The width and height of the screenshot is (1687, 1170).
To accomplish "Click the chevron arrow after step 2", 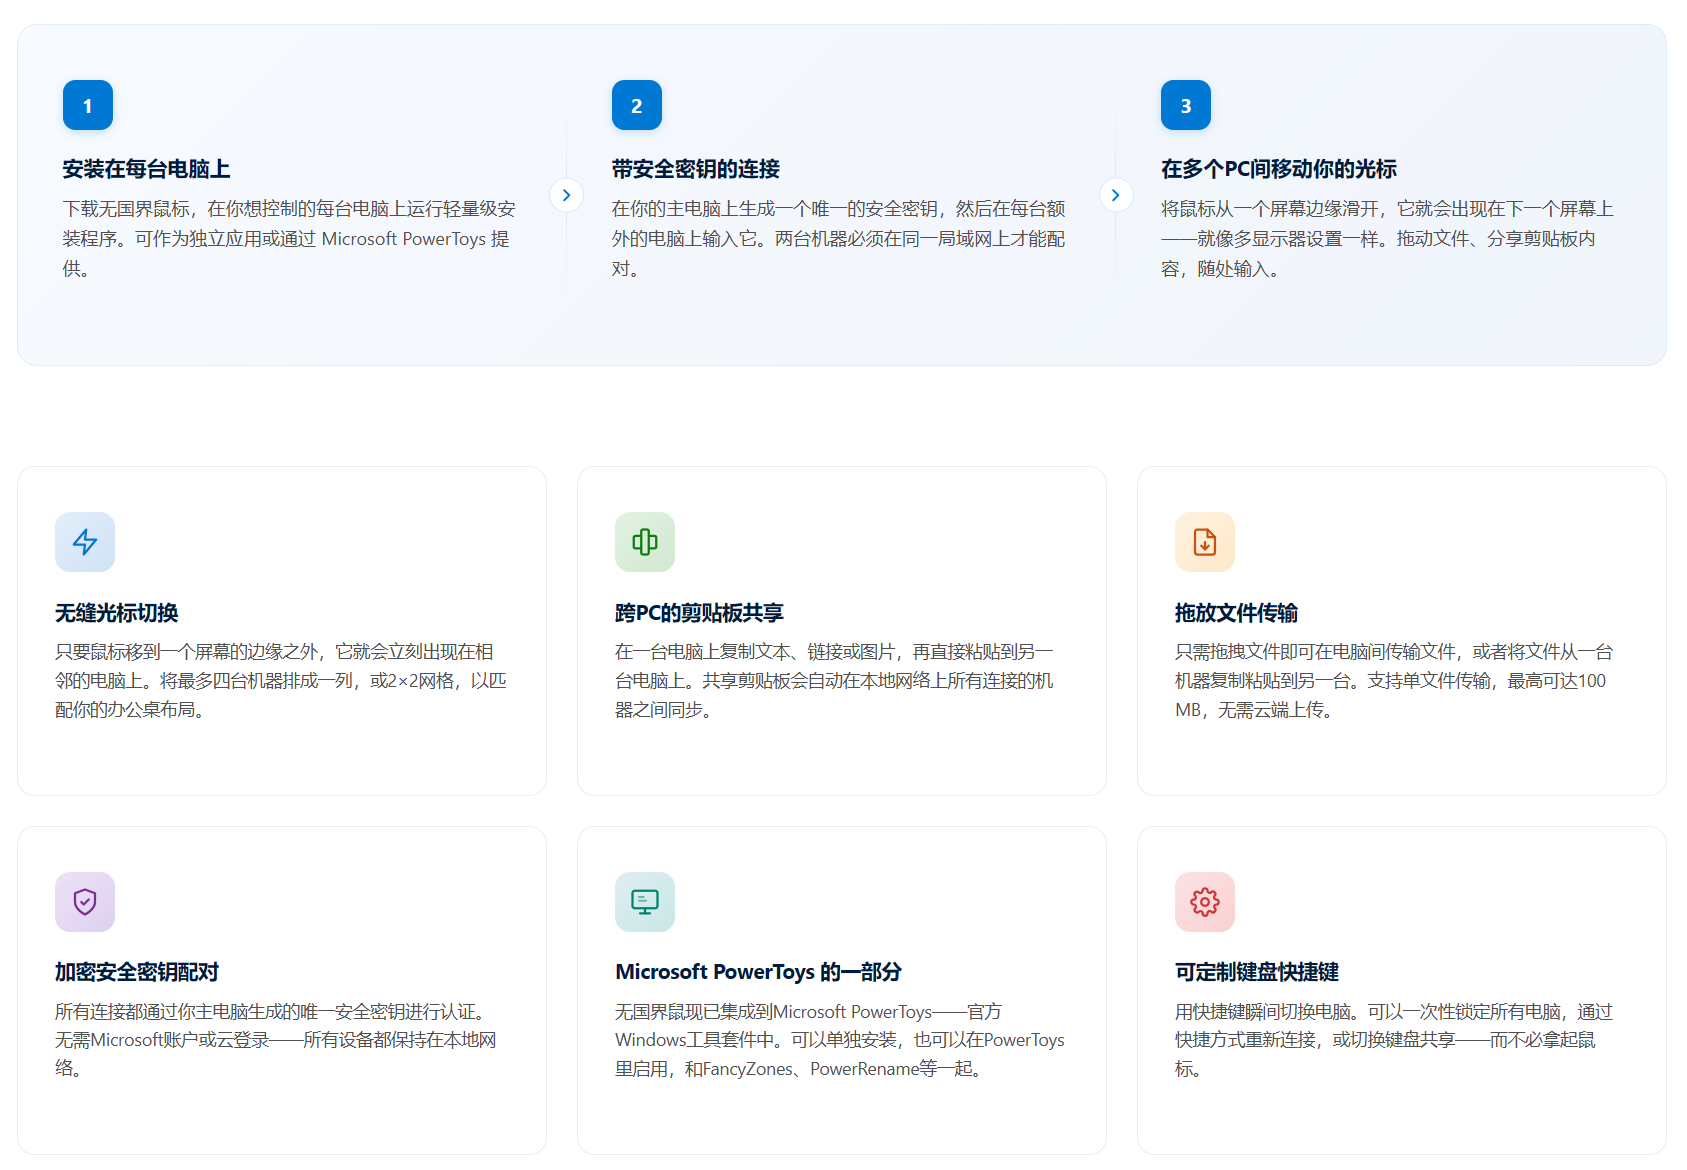I will pyautogui.click(x=1116, y=195).
